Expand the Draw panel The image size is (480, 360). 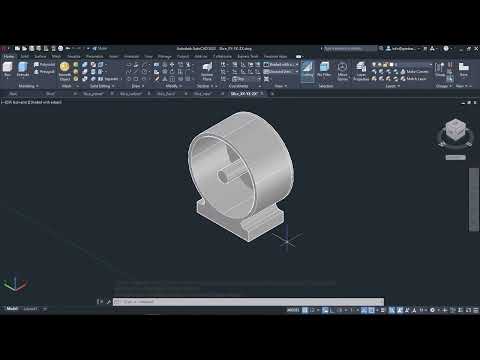pos(137,86)
